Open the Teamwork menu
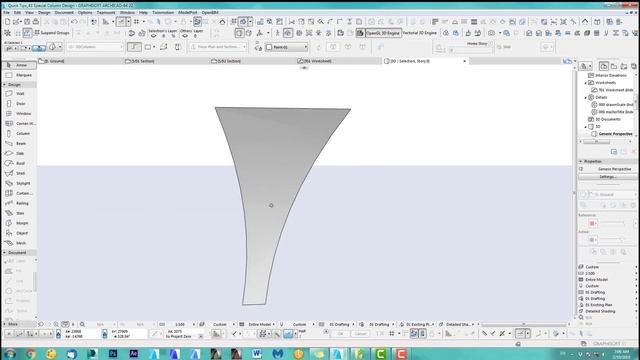640x360 pixels. [106, 13]
